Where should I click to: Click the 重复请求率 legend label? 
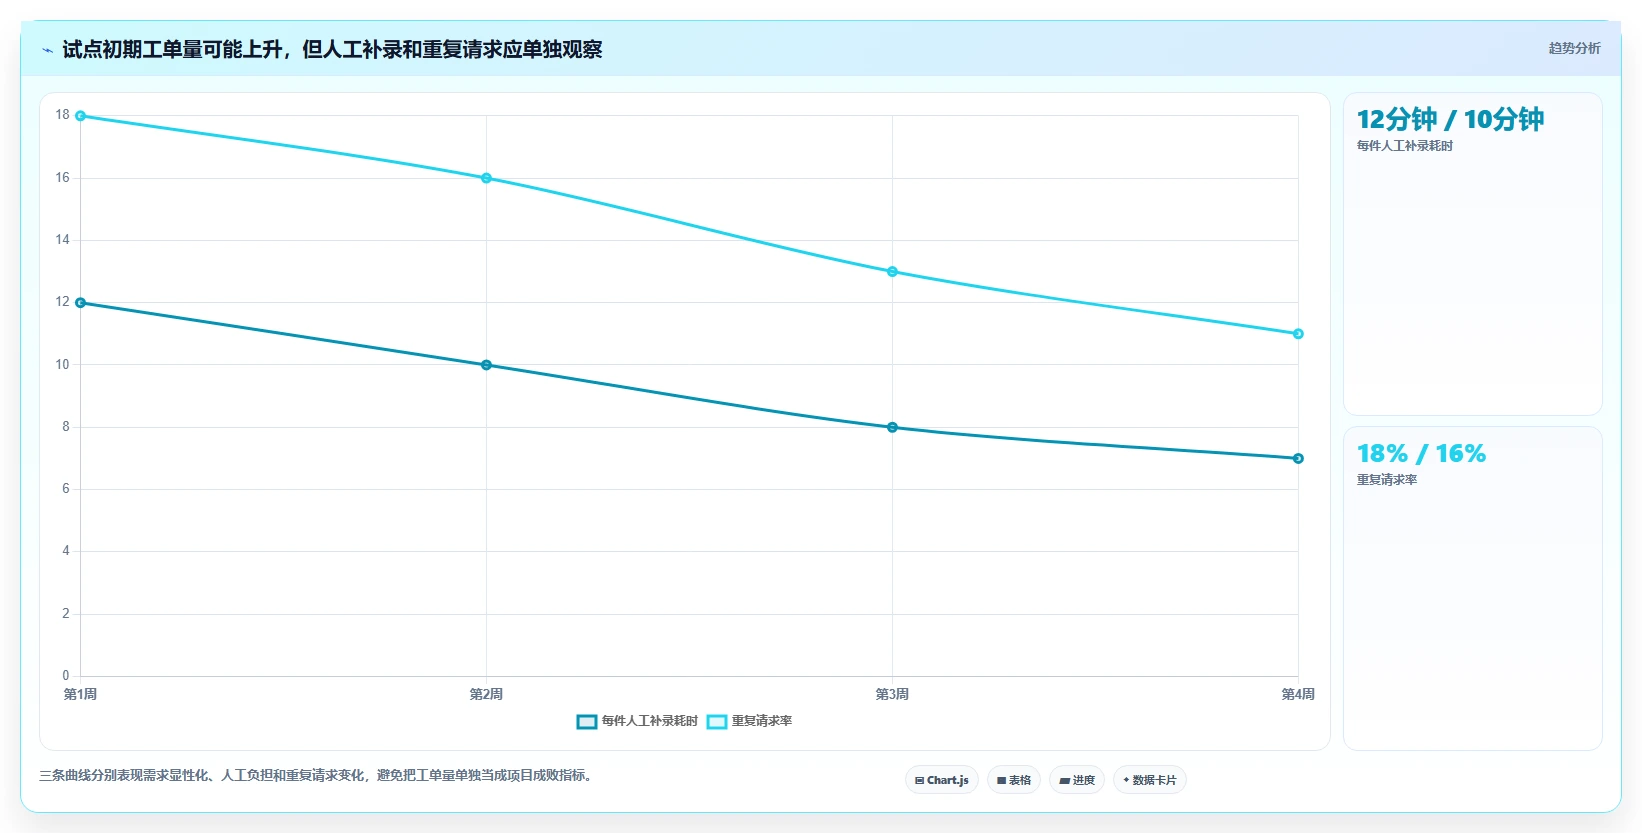point(762,721)
